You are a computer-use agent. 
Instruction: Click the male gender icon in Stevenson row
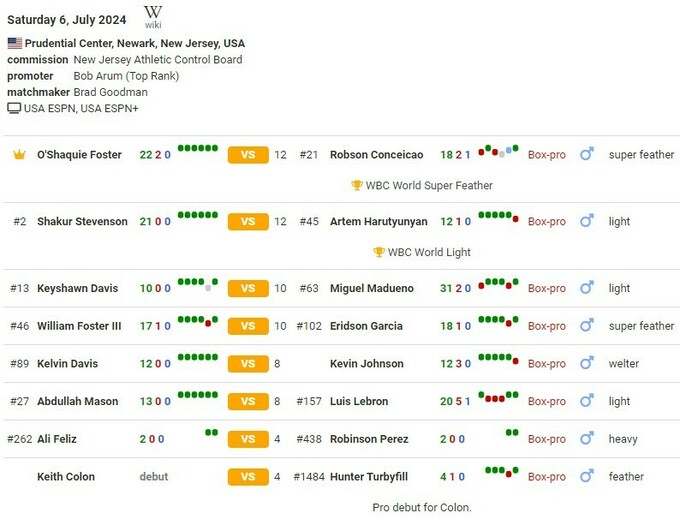[x=587, y=221]
